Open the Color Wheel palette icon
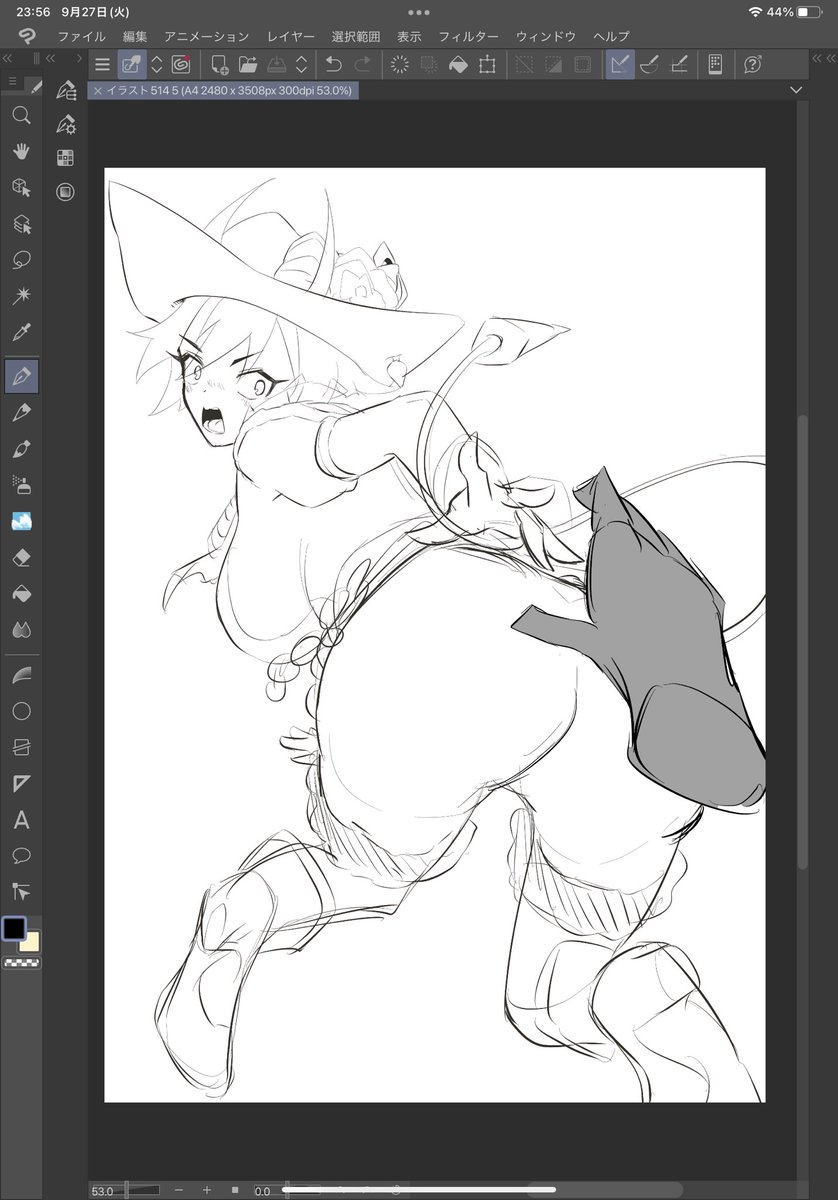This screenshot has width=838, height=1200. click(x=66, y=191)
